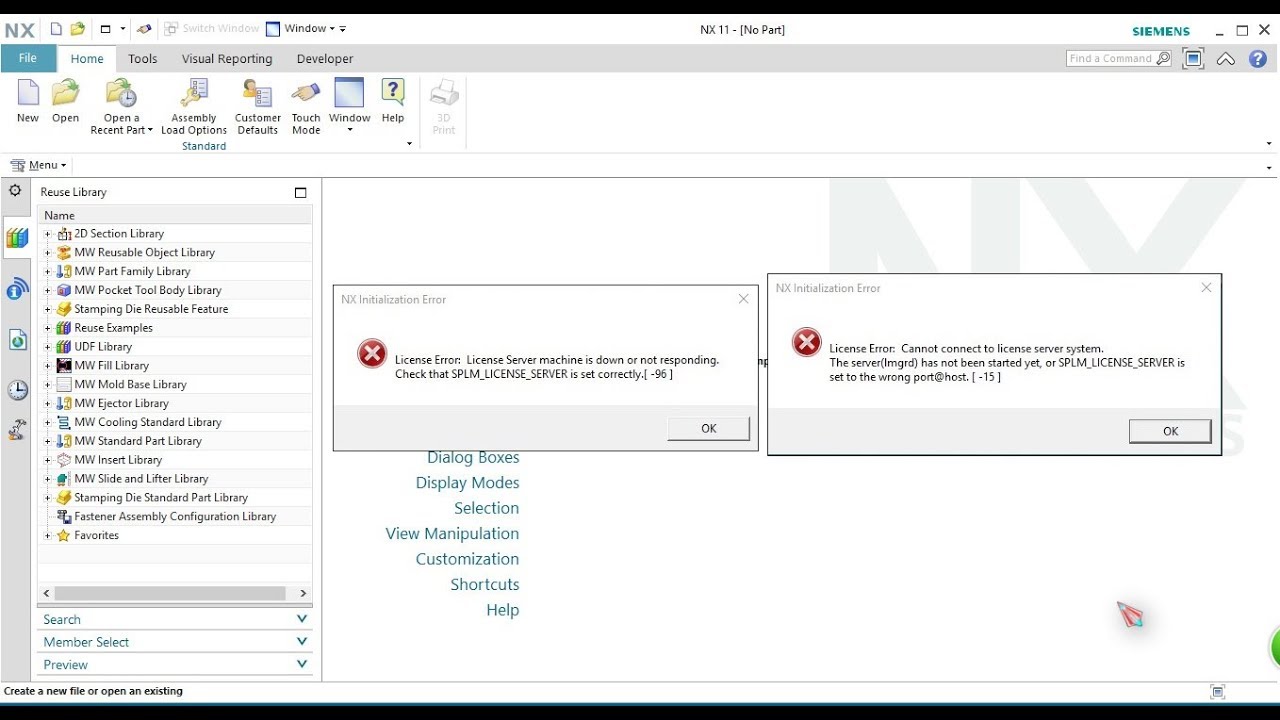Close the -96 license error dialog
The height and width of the screenshot is (720, 1280).
pos(743,299)
